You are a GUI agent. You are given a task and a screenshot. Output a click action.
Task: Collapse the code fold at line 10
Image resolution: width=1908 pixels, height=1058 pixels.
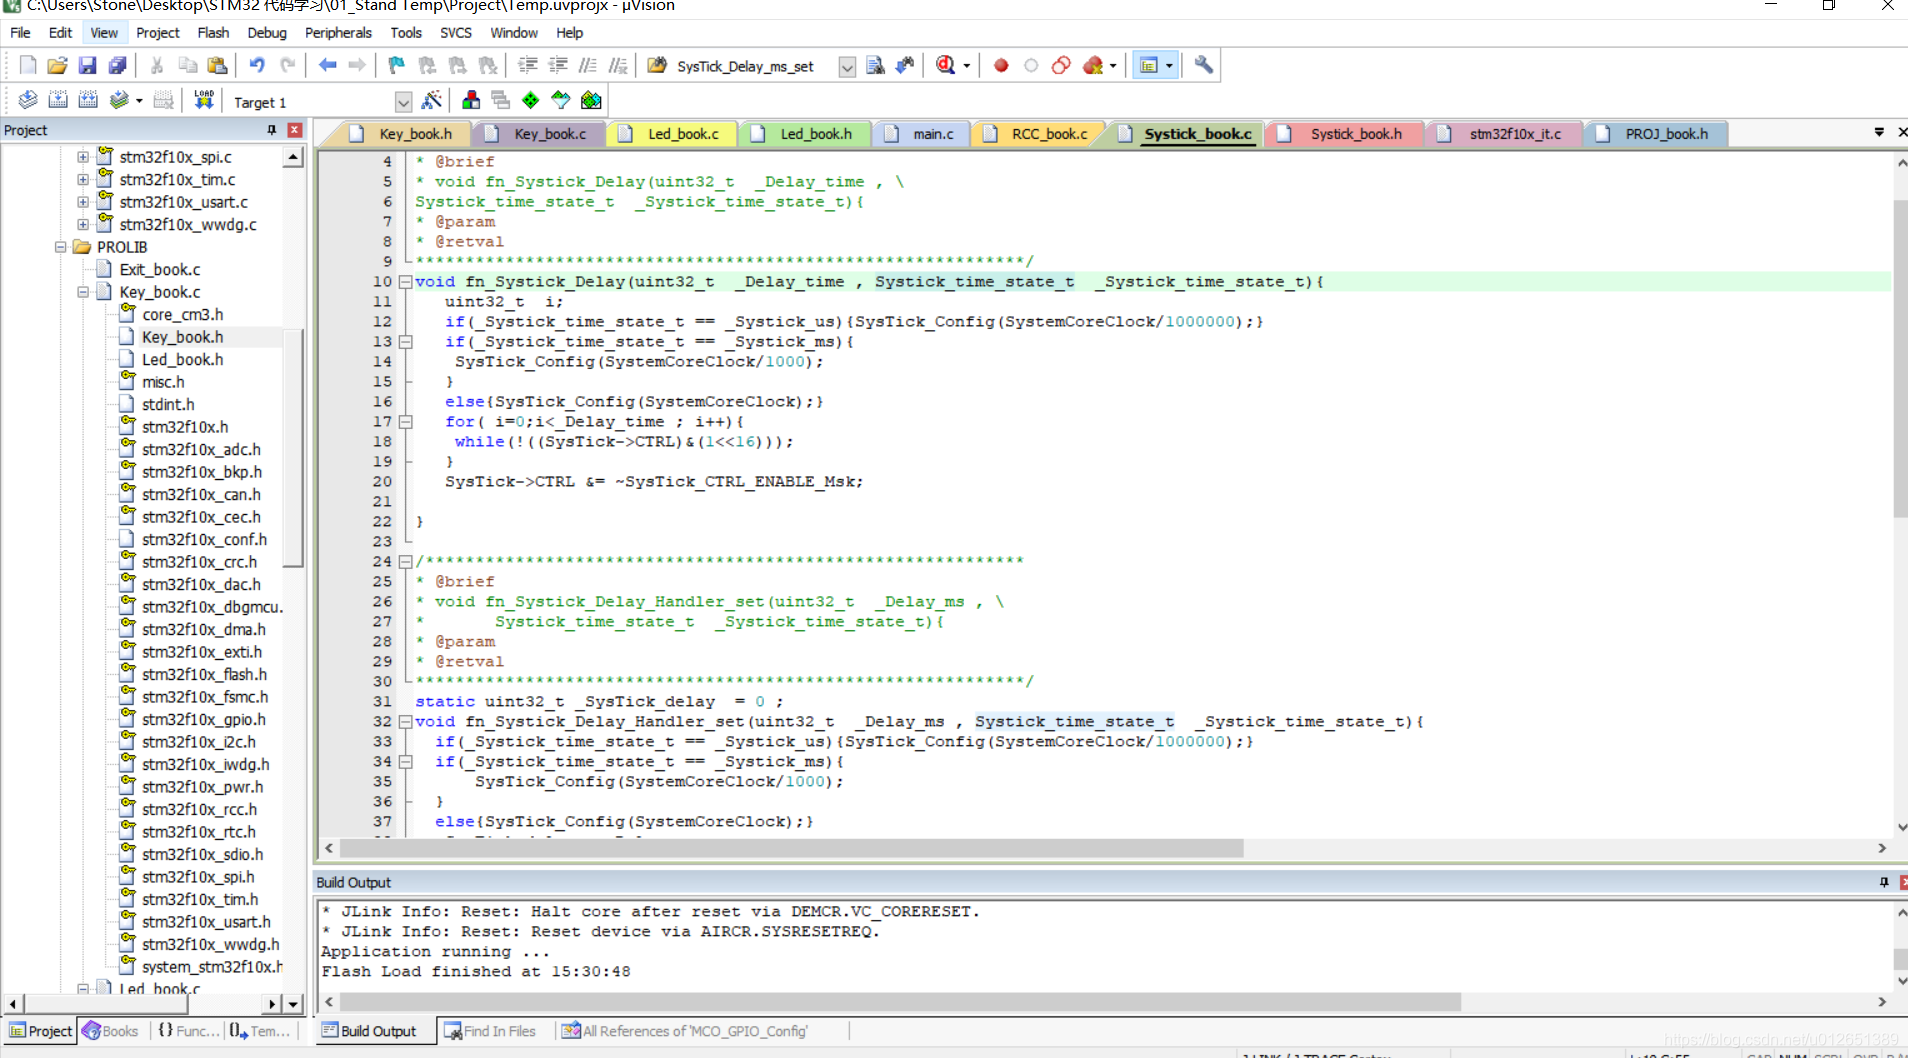pos(406,282)
